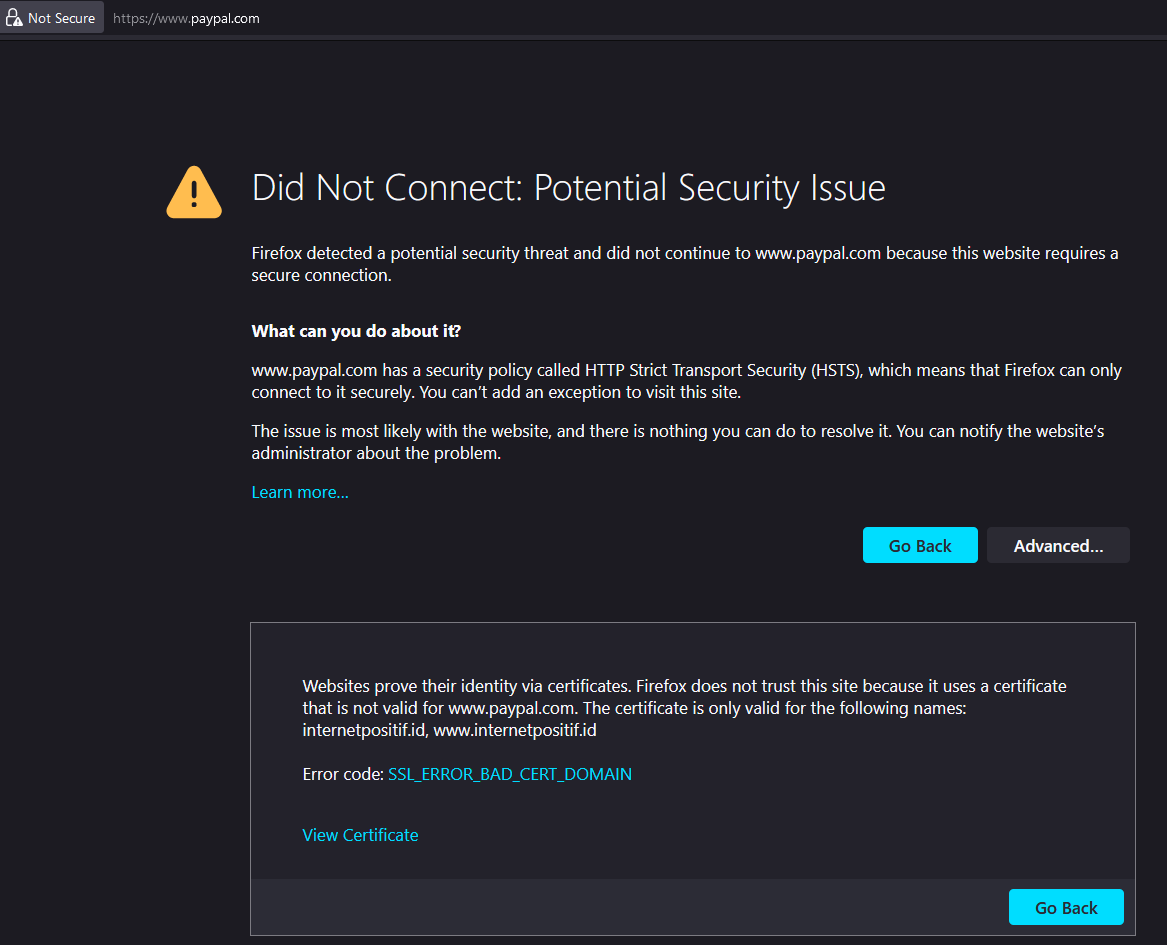Screen dimensions: 1167x945
Task: Click the 'What can you do about it?' heading
Action: pos(356,331)
